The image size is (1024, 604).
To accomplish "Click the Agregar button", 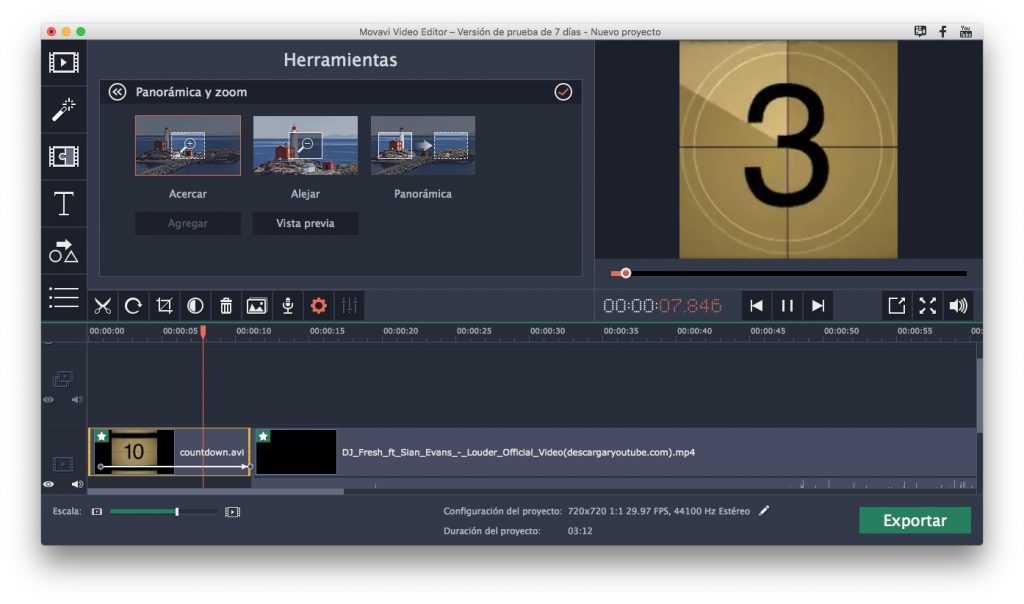I will [187, 223].
